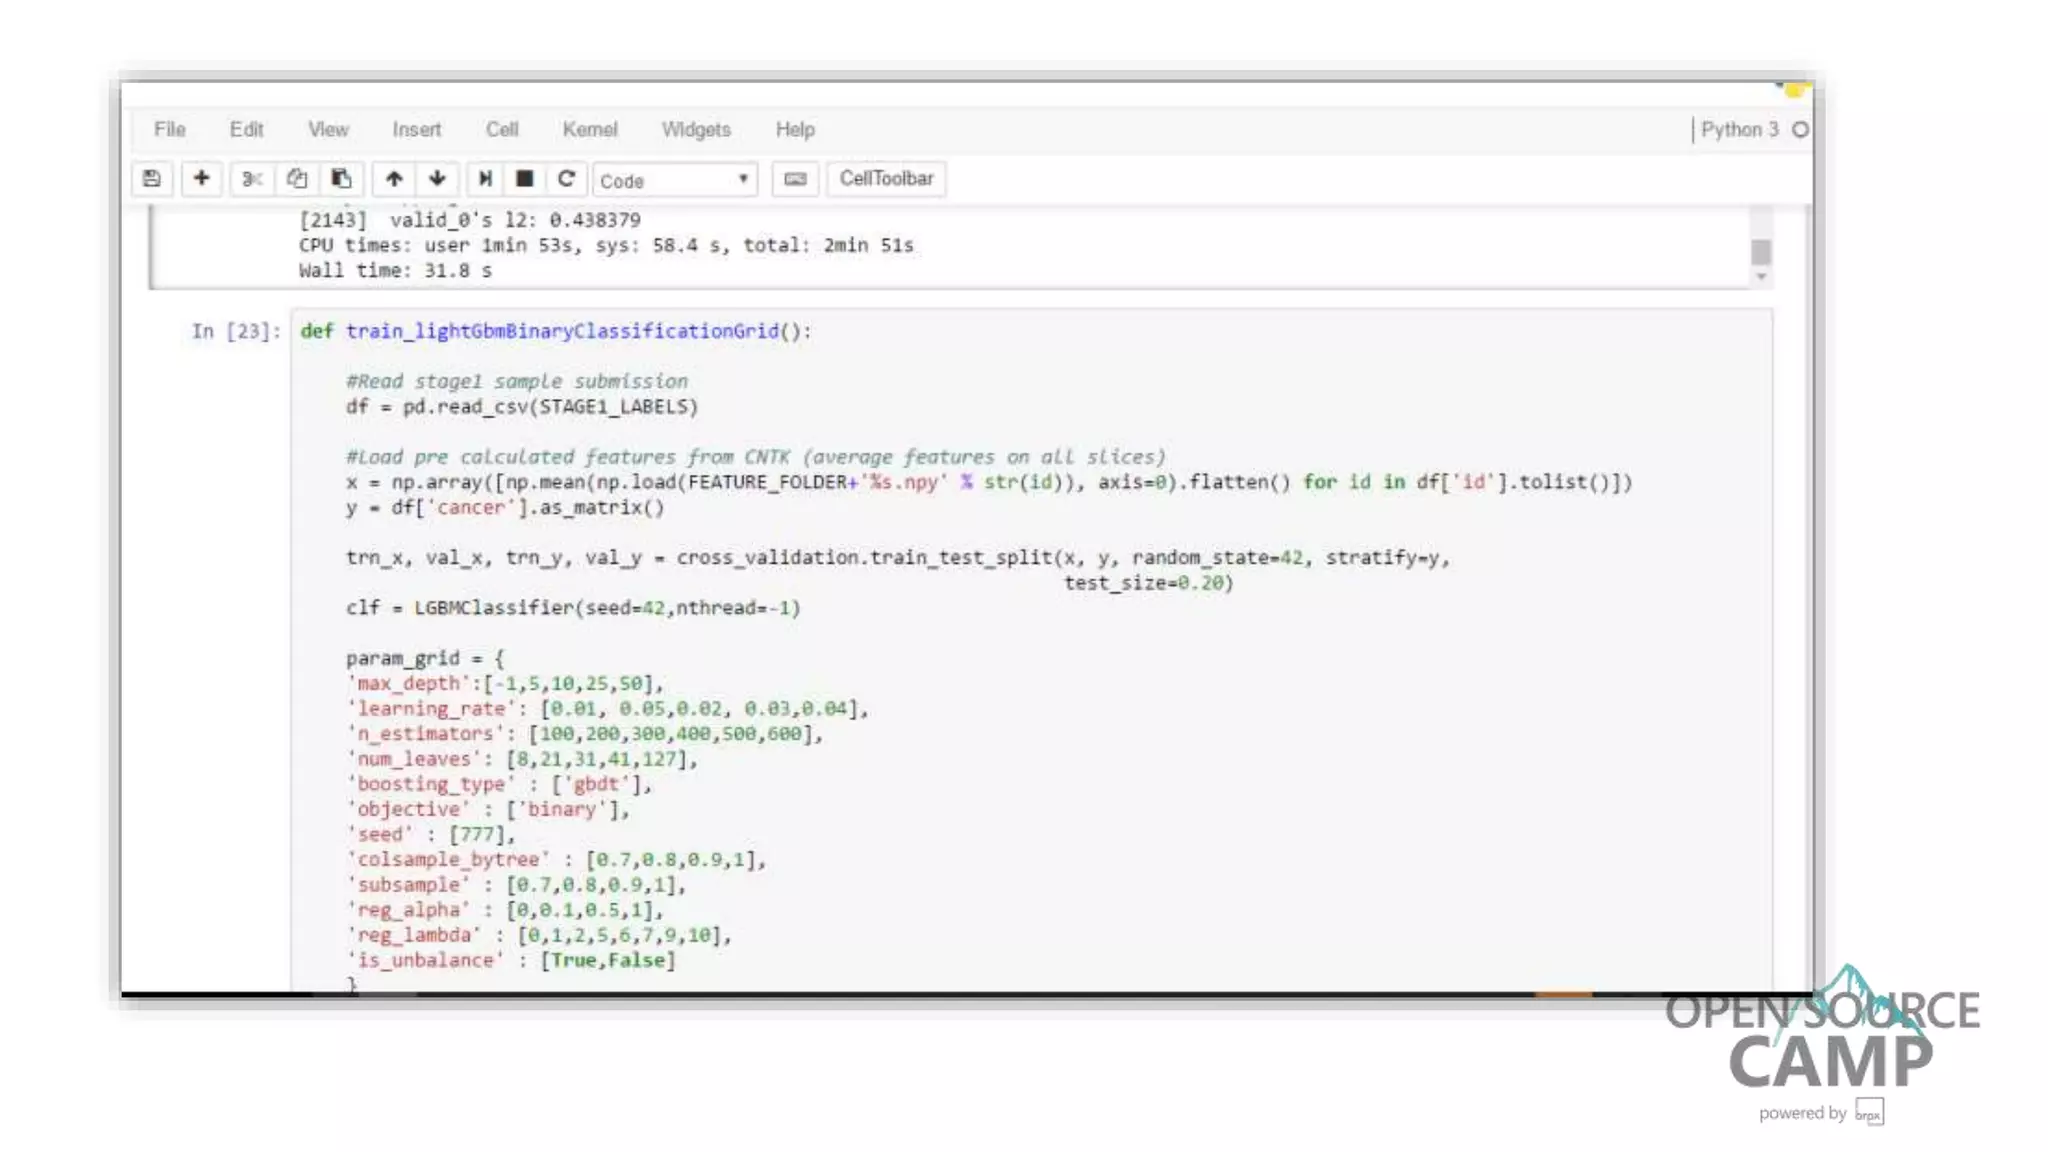Restart kernel with circular arrow icon
This screenshot has height=1152, width=2048.
(566, 179)
